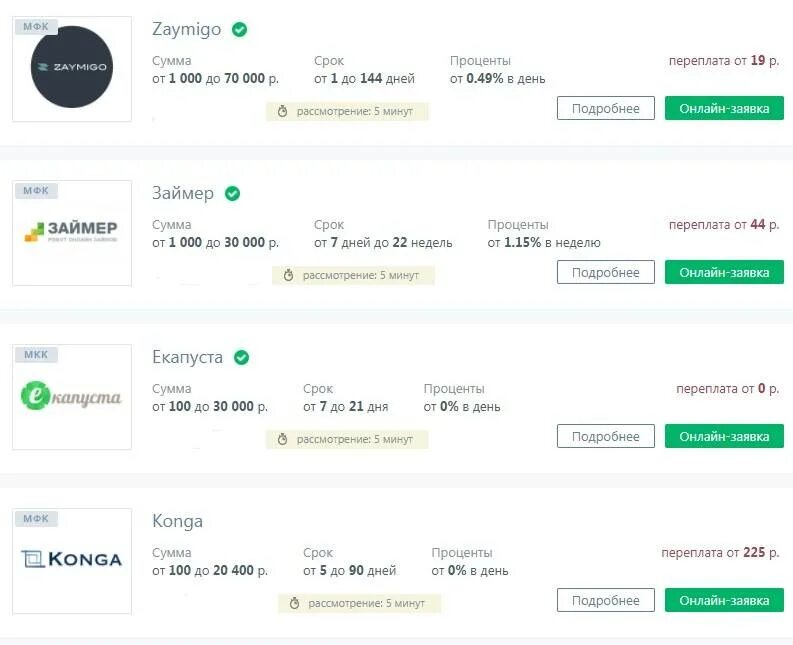Click the Konga logo image
Screen dimensions: 793x645
click(x=72, y=560)
